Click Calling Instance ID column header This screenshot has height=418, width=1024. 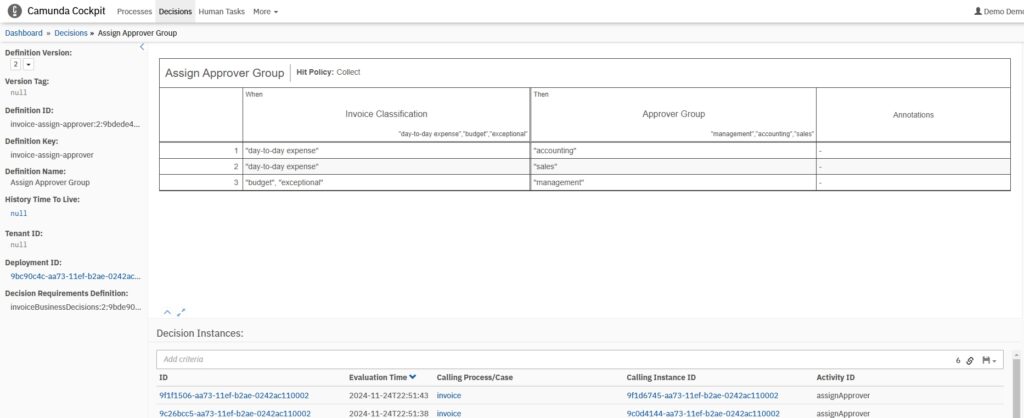pos(661,378)
